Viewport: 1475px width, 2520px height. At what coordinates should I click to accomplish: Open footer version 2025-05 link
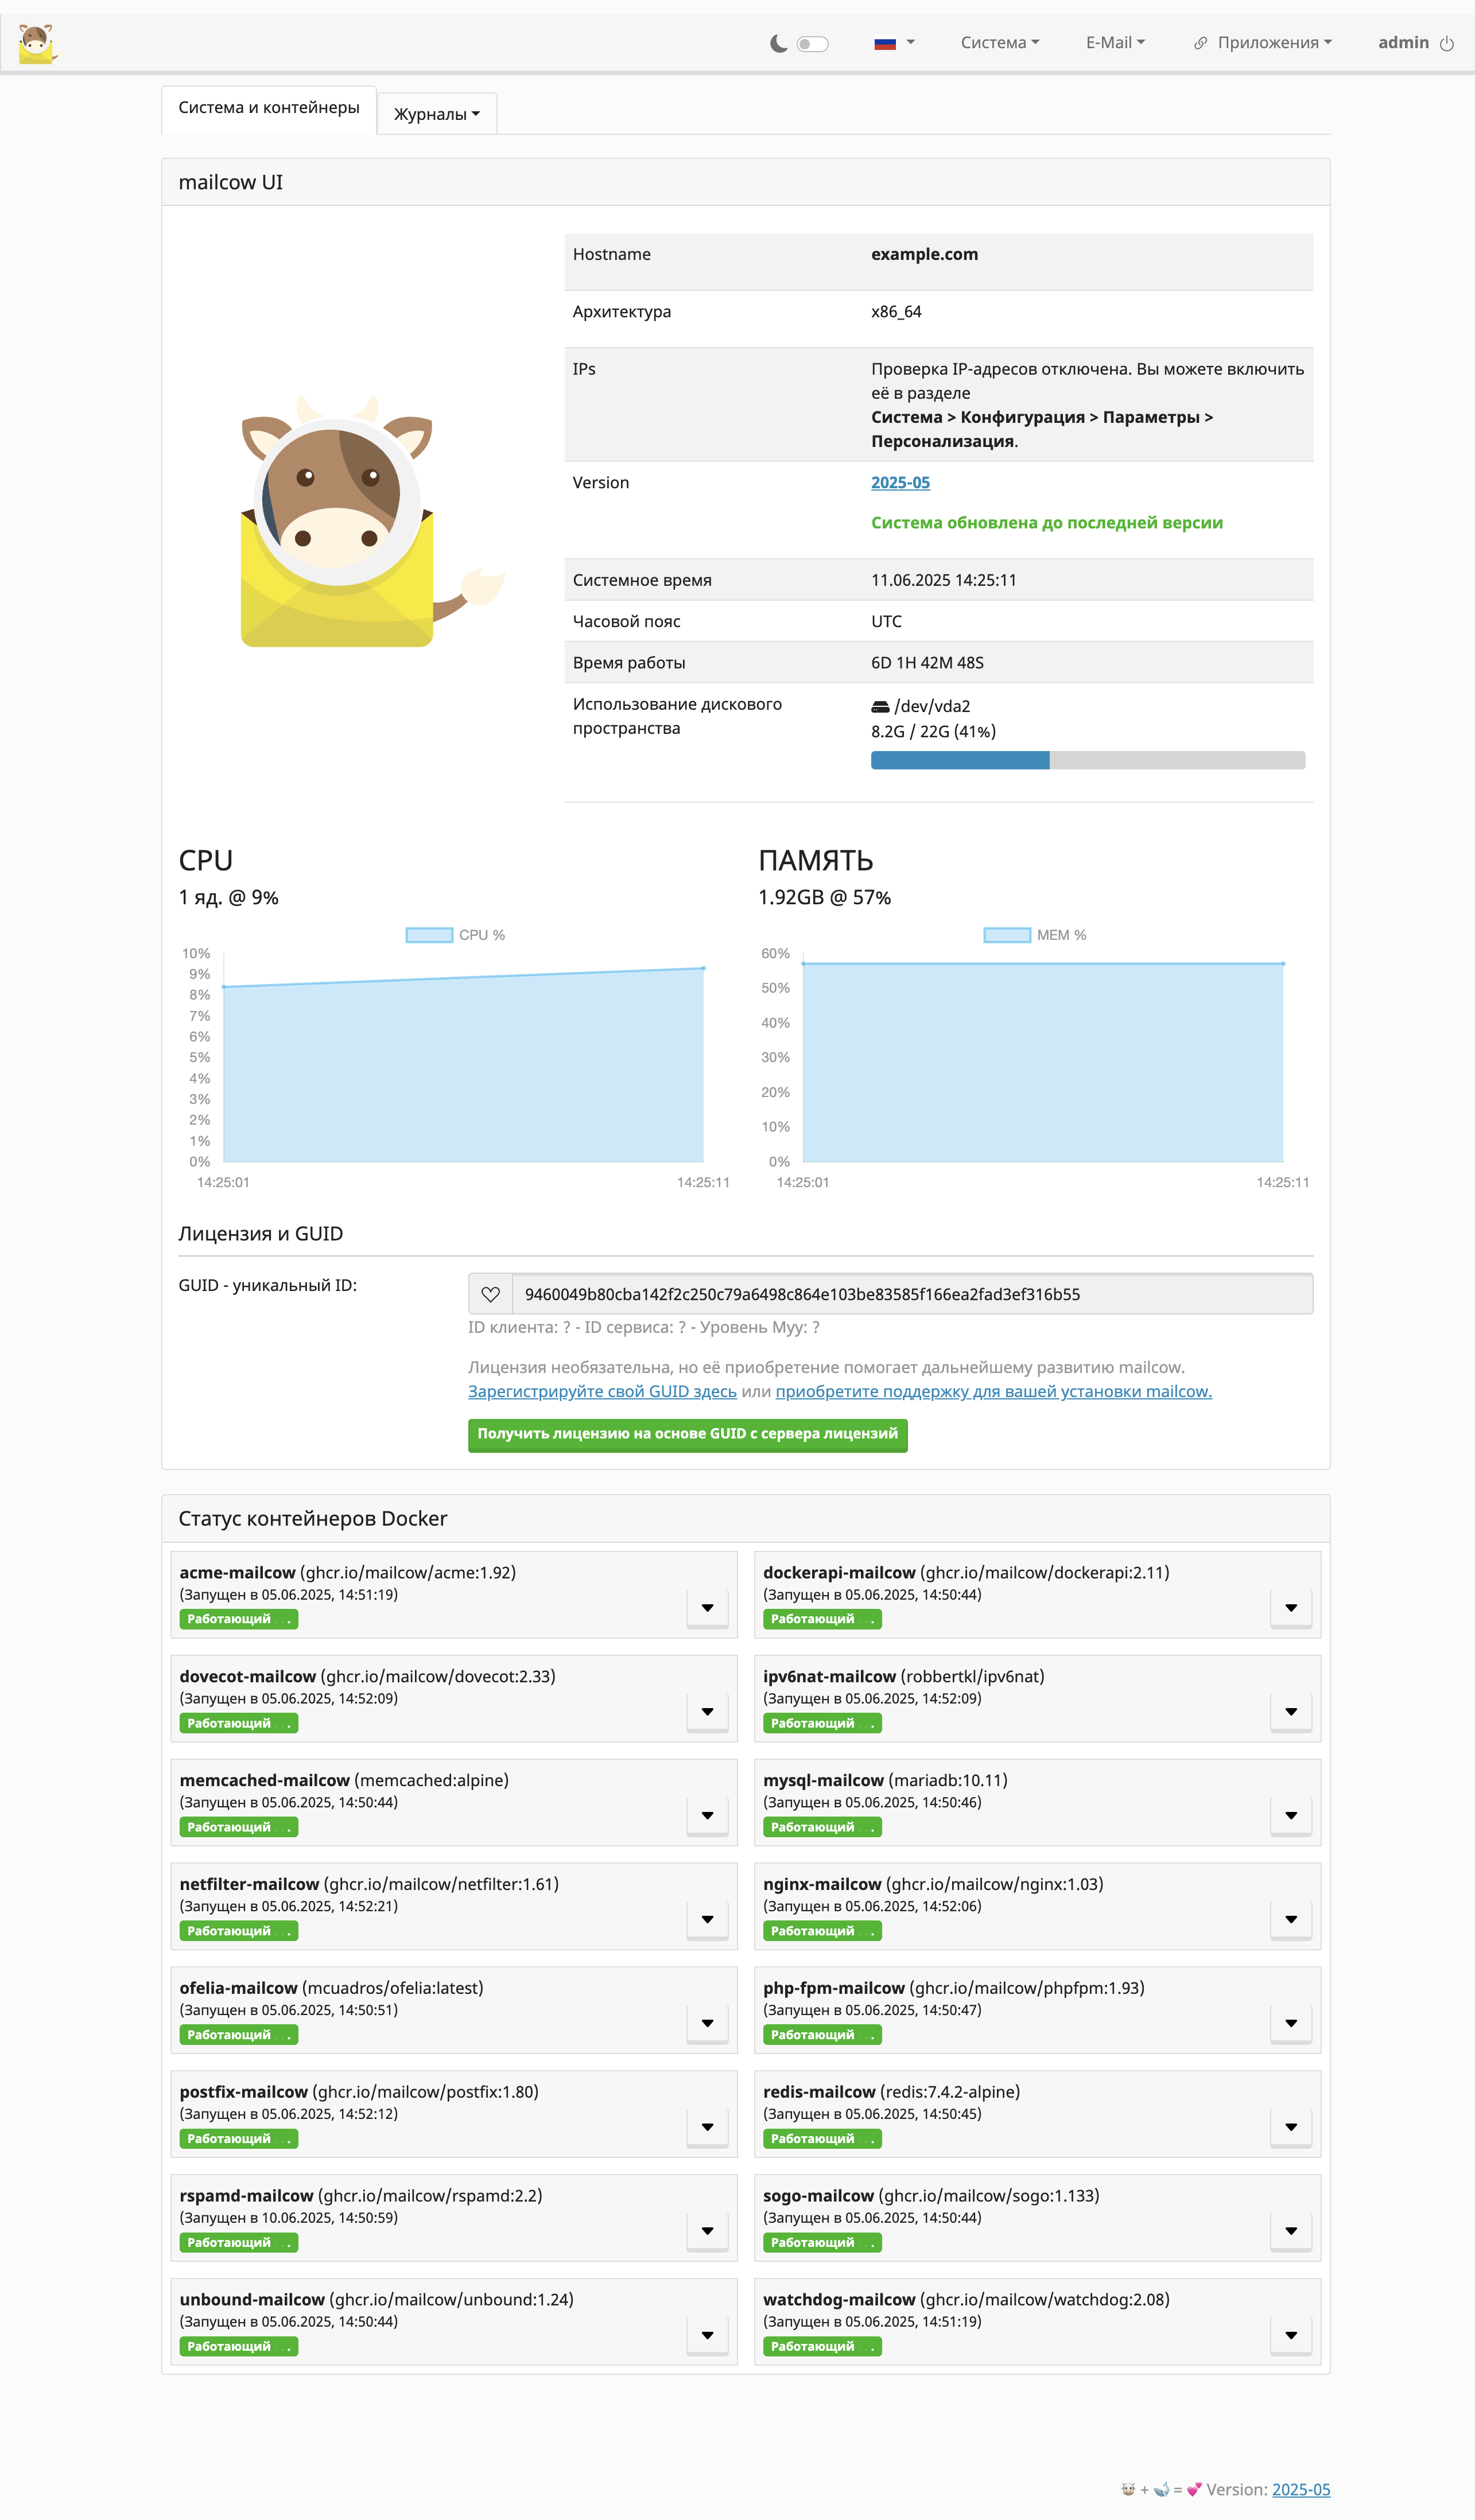coord(1301,2490)
